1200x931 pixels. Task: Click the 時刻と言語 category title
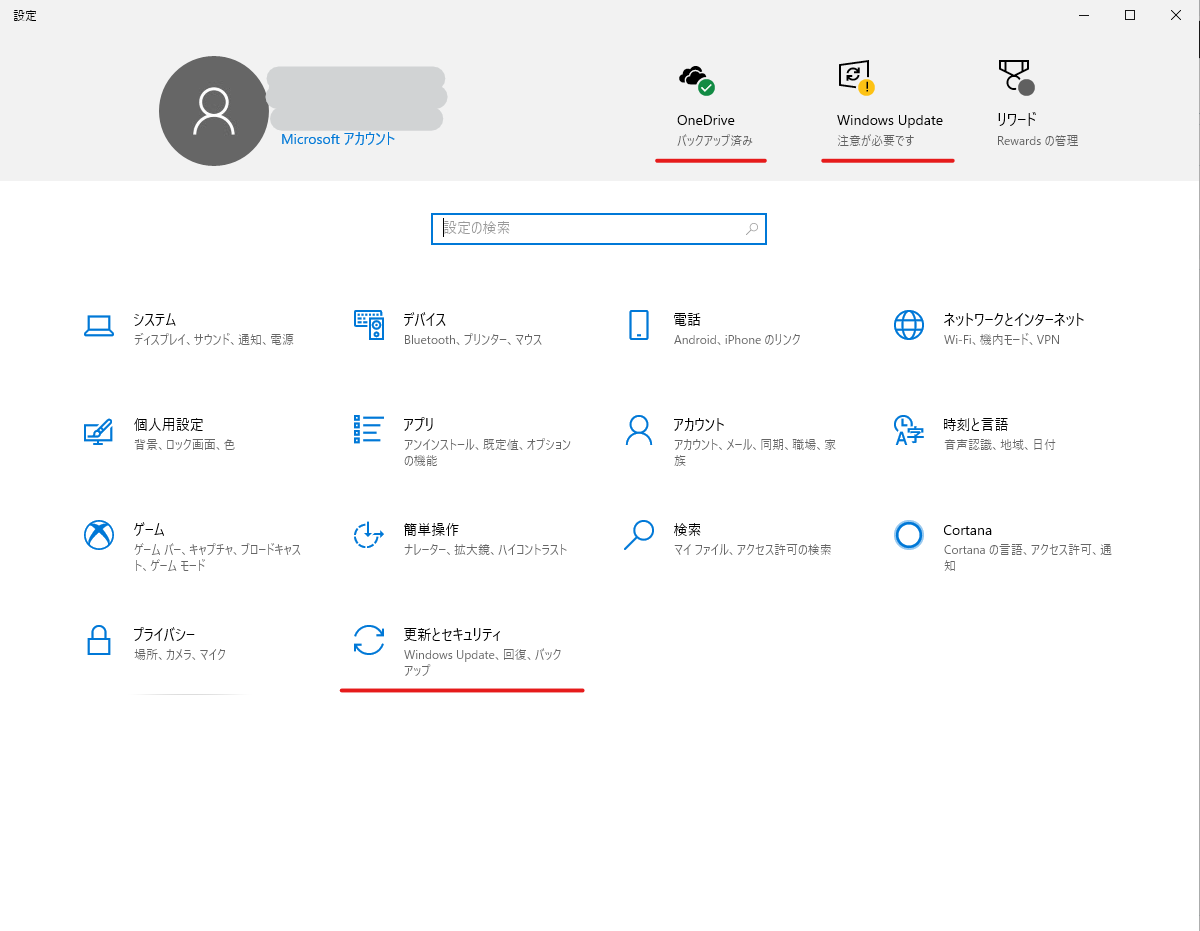976,424
